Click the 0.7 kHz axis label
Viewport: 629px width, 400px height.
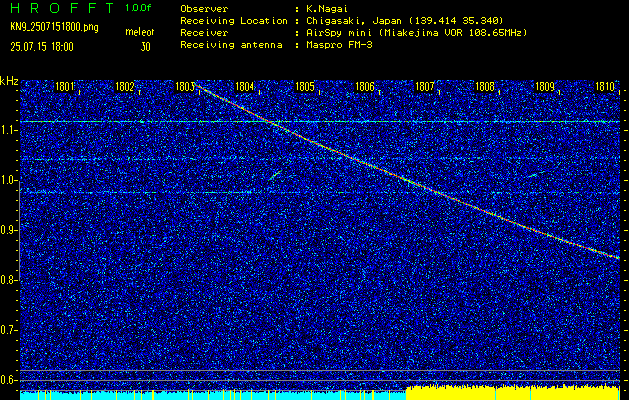click(x=8, y=330)
